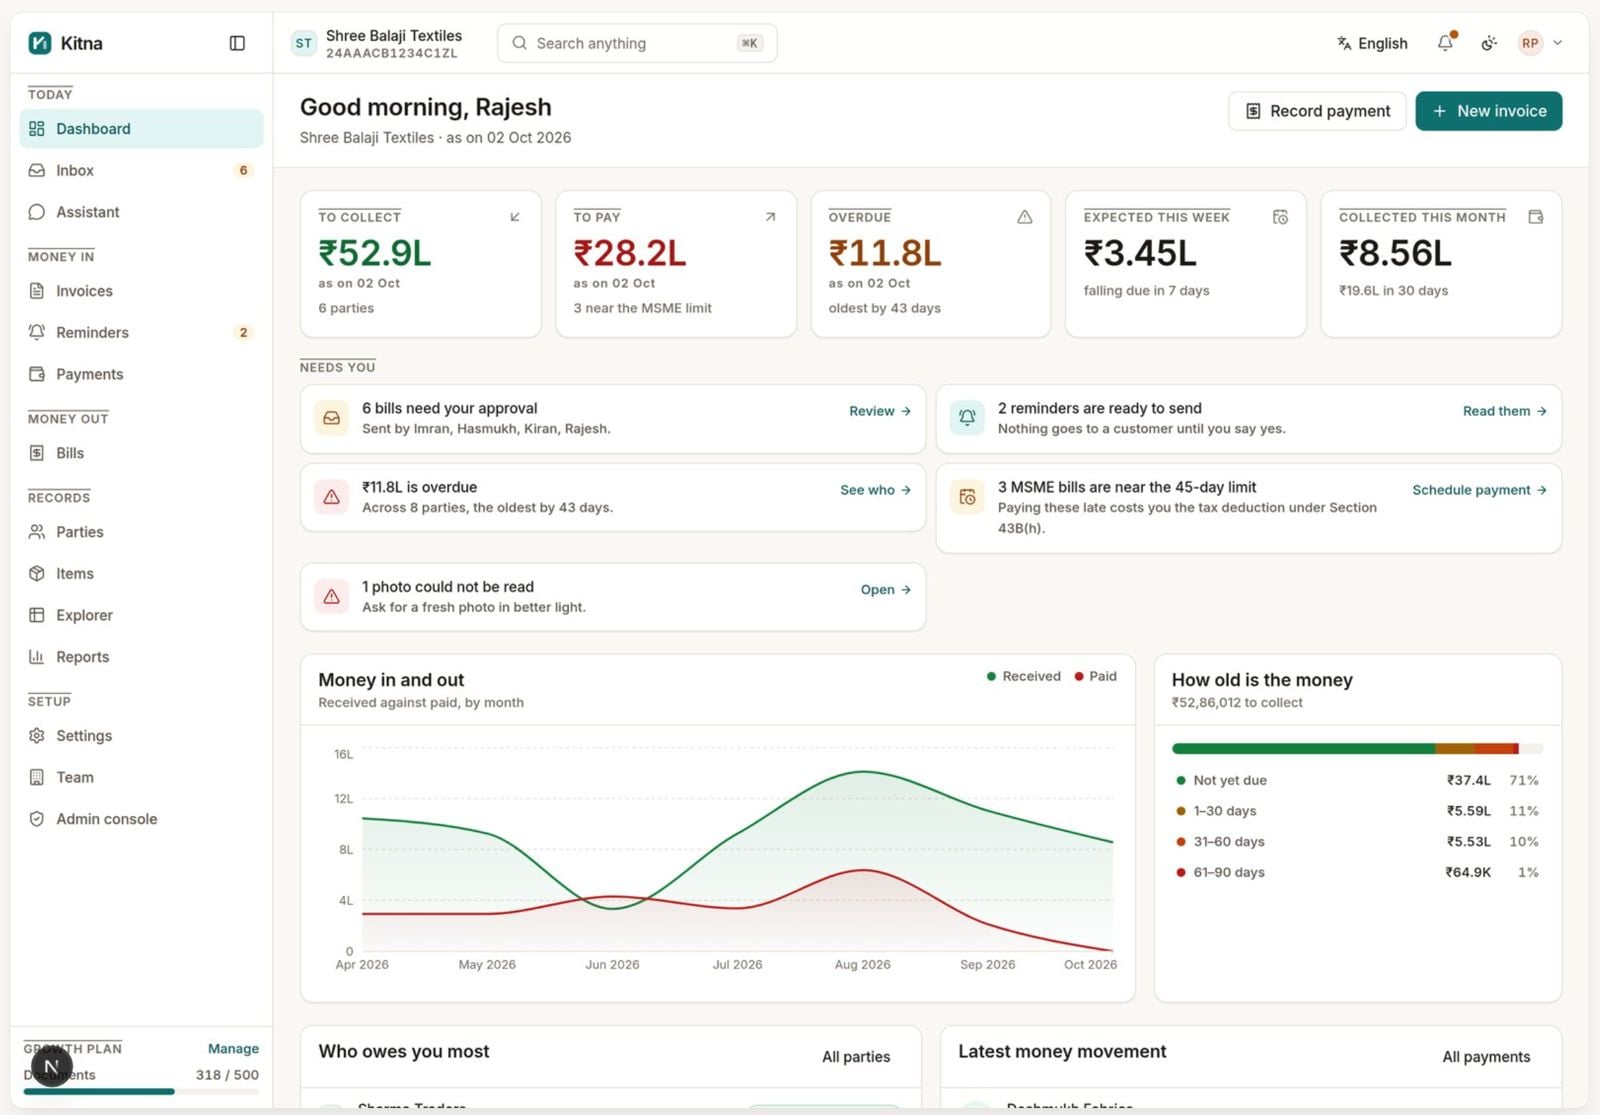Click the red 31–60 days bar segment
The height and width of the screenshot is (1115, 1600).
pyautogui.click(x=1496, y=749)
